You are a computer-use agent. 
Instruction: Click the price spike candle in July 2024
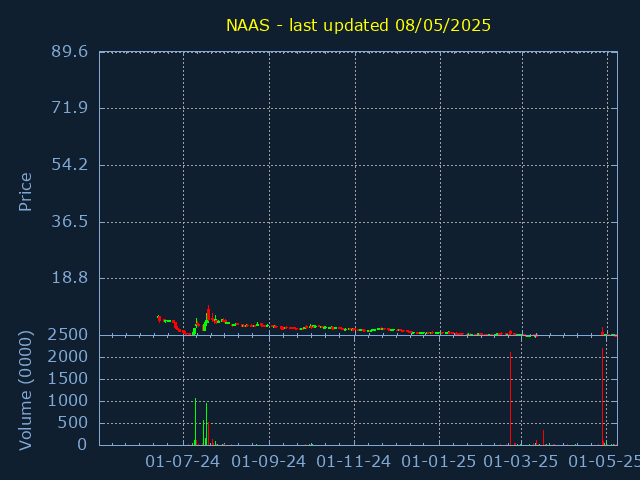coord(208,314)
